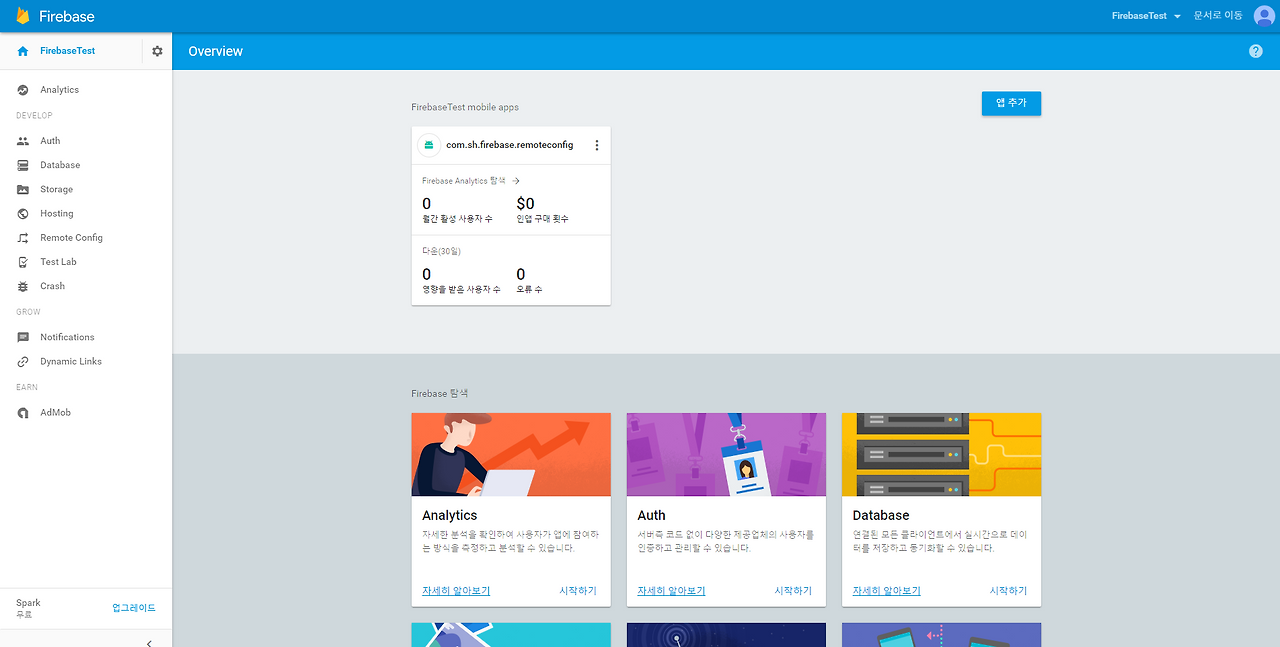Viewport: 1280px width, 647px height.
Task: Click 자세히 알아보기 on Analytics card
Action: click(x=456, y=591)
